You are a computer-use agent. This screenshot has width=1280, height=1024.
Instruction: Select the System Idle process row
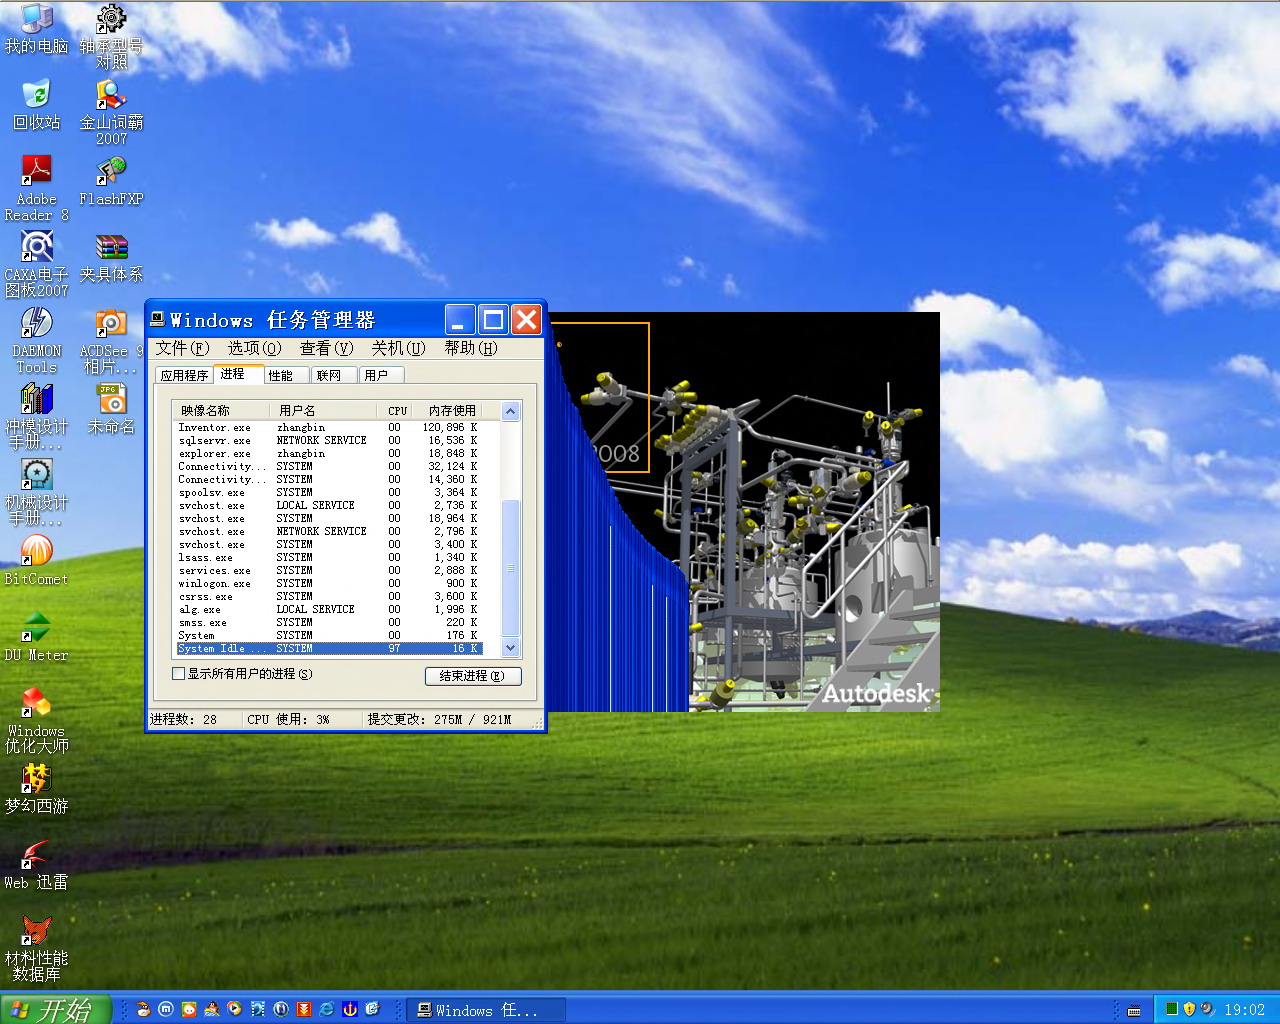coord(328,648)
